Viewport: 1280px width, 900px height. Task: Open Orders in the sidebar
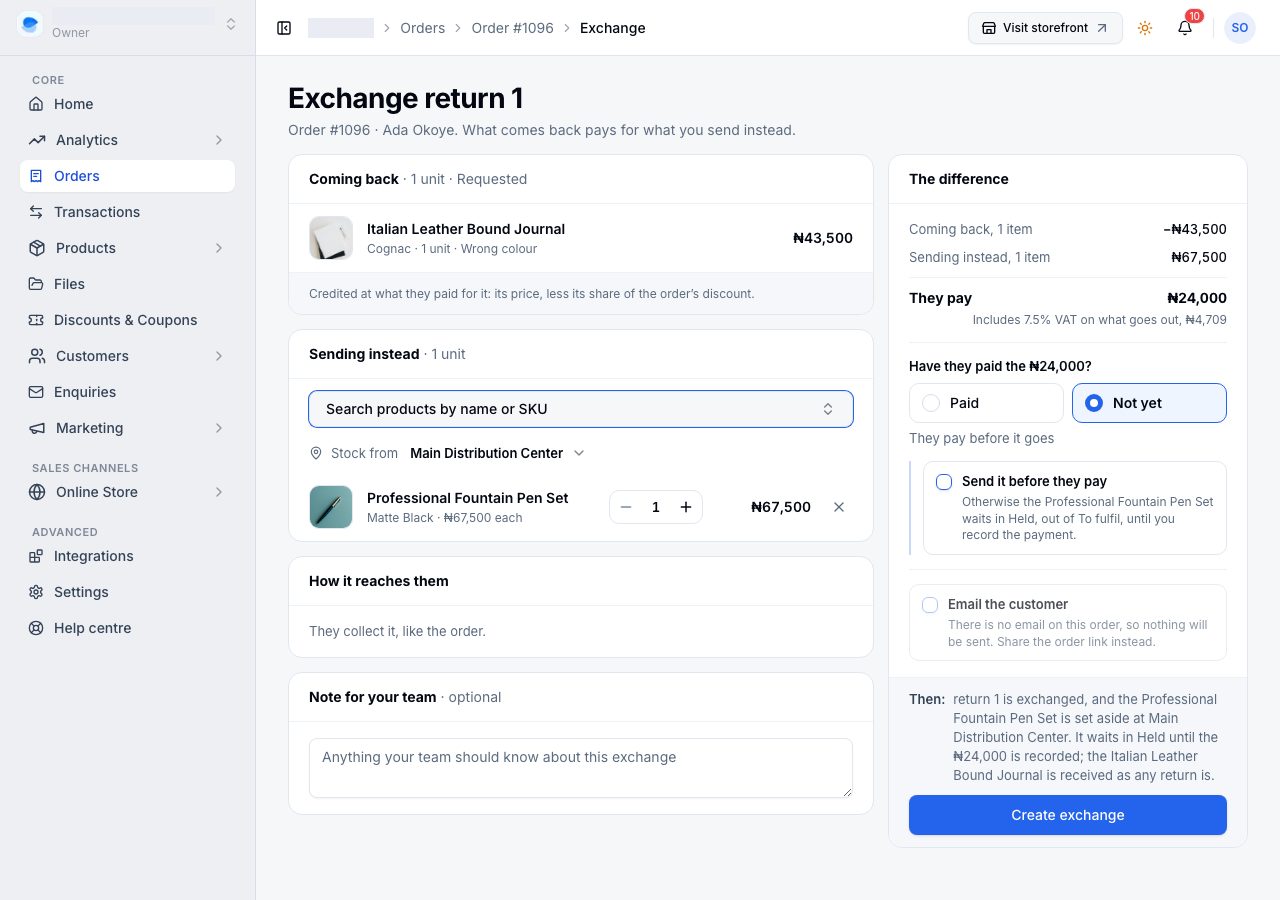point(127,176)
